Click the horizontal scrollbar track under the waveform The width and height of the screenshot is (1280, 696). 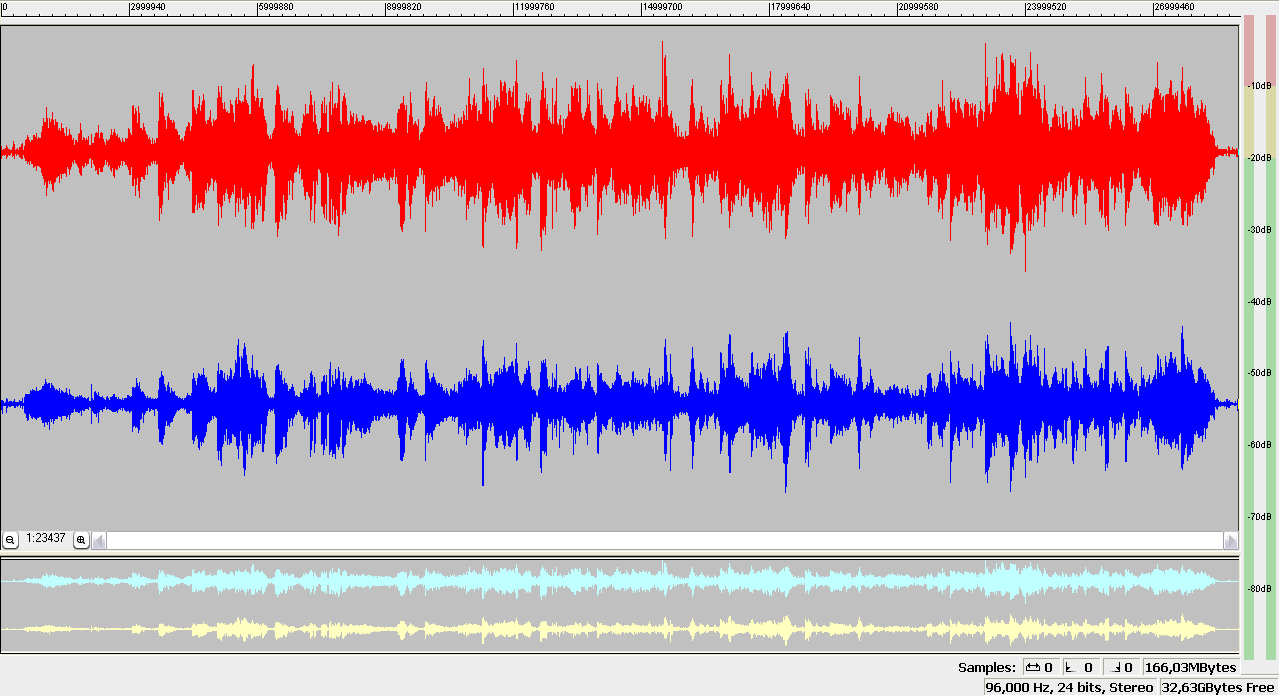point(665,540)
